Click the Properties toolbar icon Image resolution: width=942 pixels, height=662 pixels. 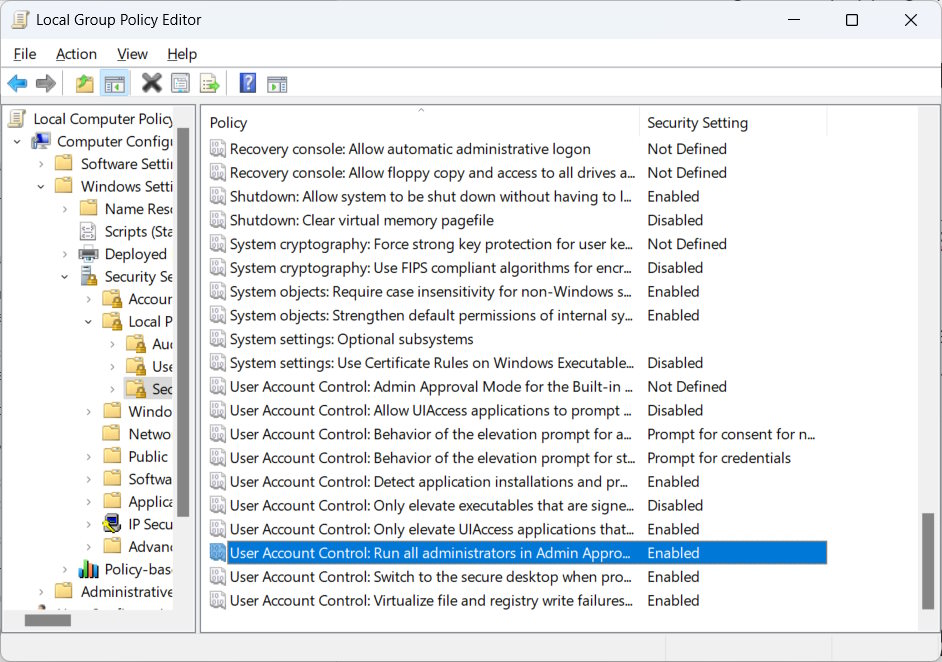pos(180,83)
